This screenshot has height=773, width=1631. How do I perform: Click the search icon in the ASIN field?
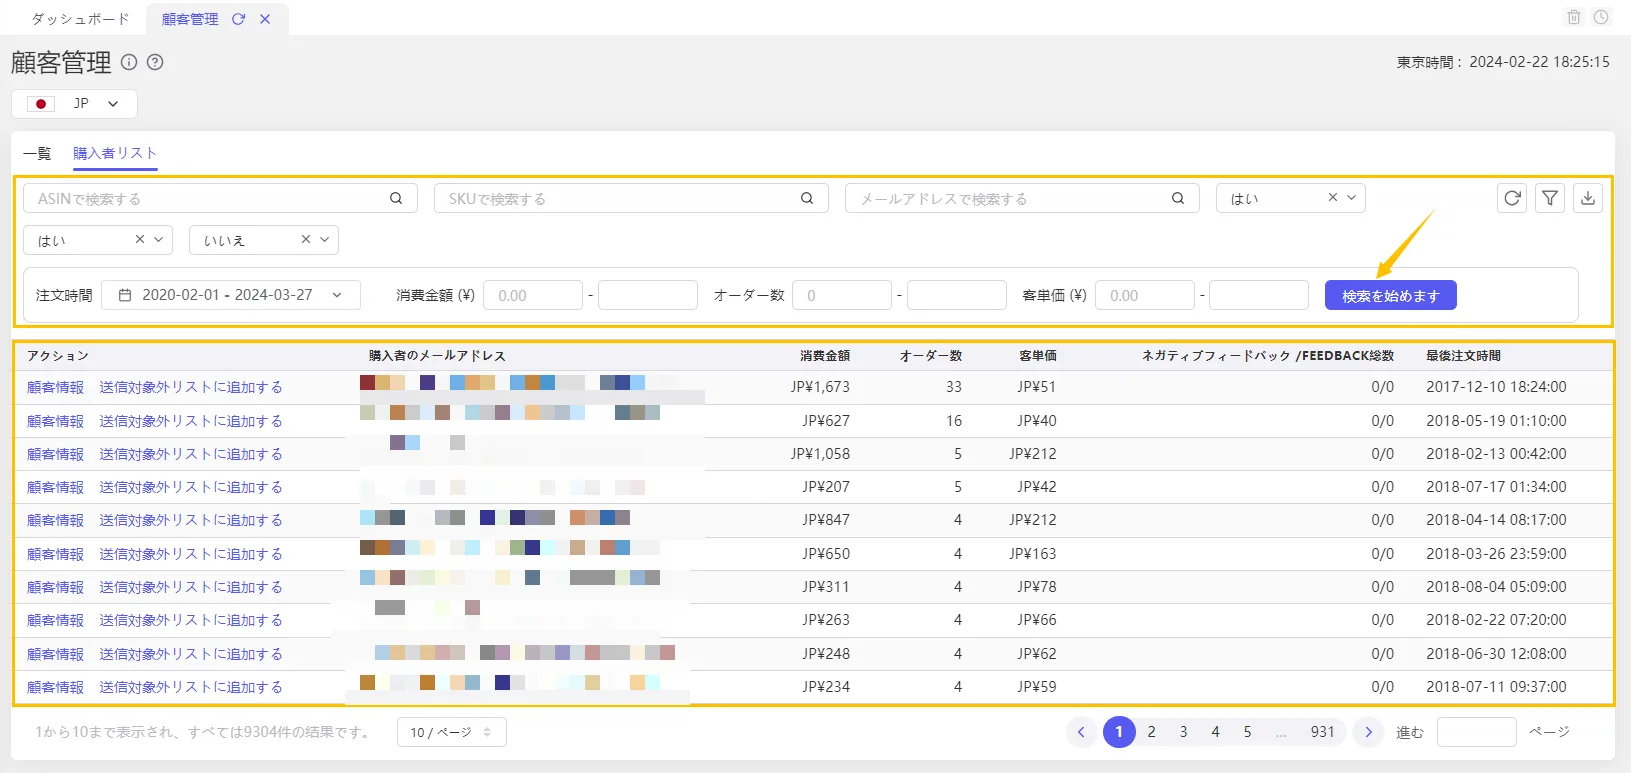pyautogui.click(x=396, y=198)
